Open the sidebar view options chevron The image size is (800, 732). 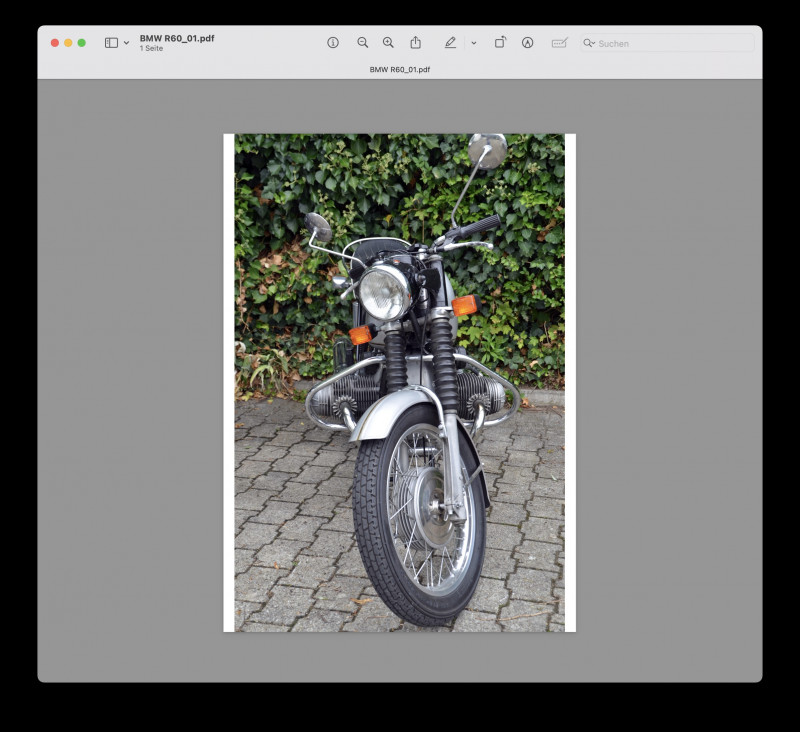[127, 43]
